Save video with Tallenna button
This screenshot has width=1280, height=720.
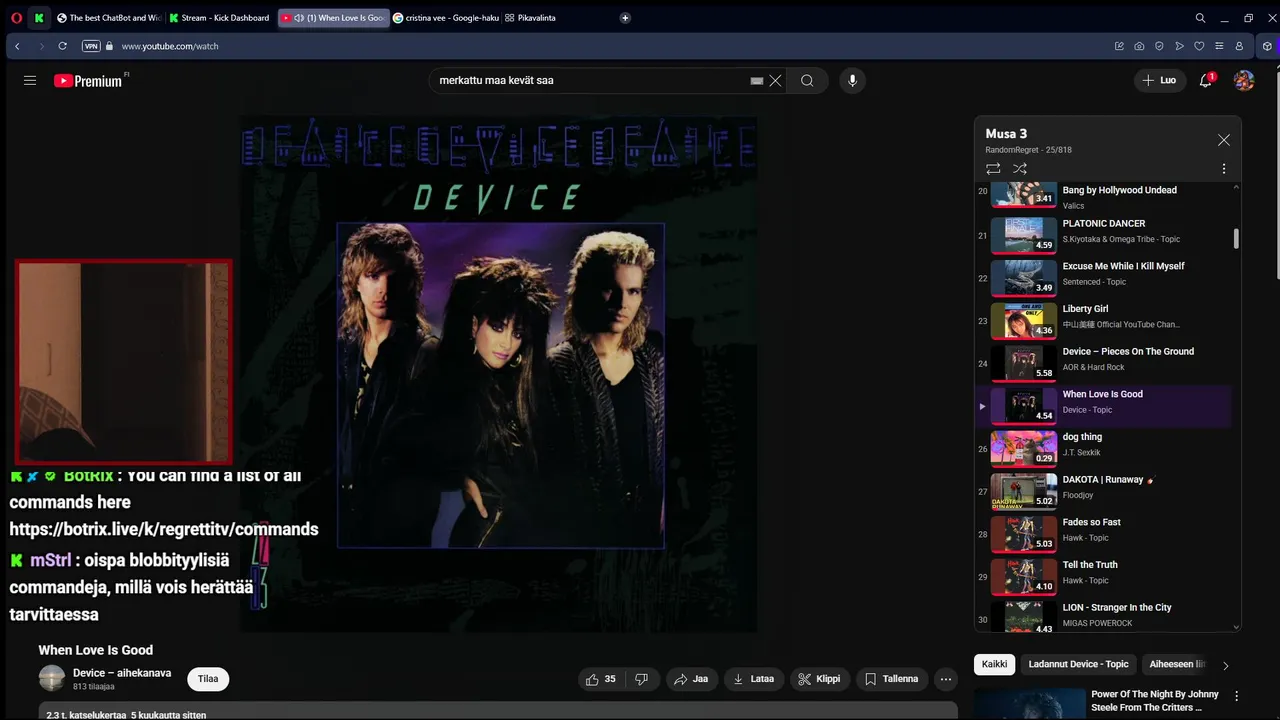[x=892, y=679]
